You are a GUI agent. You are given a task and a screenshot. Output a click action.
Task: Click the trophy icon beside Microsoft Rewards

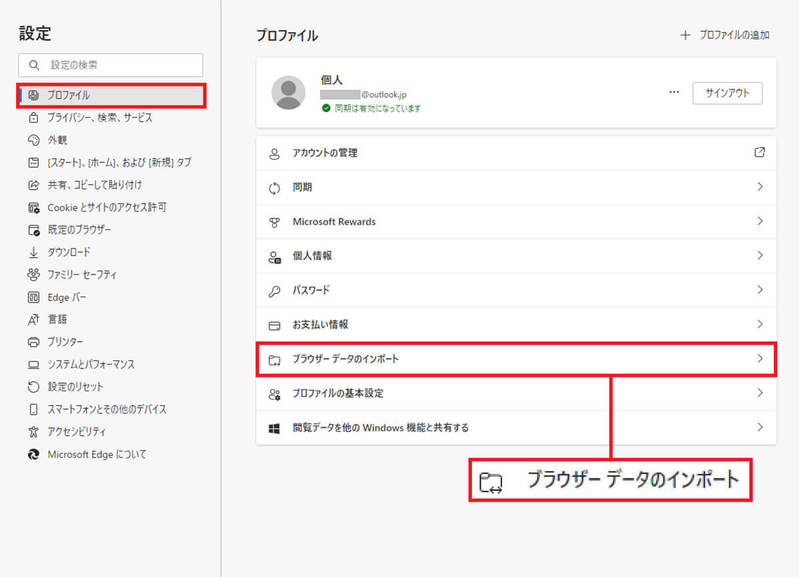point(274,222)
